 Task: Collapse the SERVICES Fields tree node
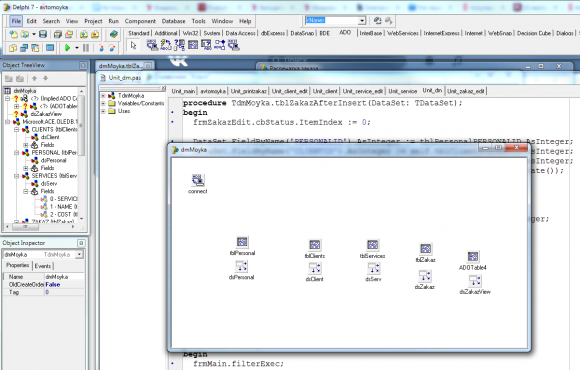(26, 191)
